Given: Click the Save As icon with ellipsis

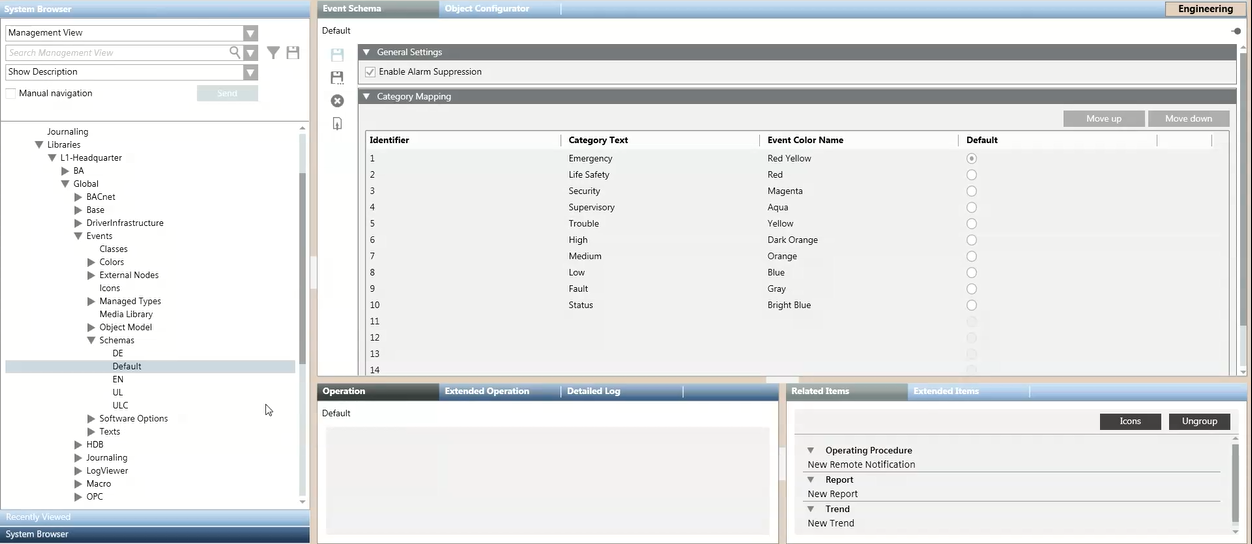Looking at the screenshot, I should coord(337,78).
